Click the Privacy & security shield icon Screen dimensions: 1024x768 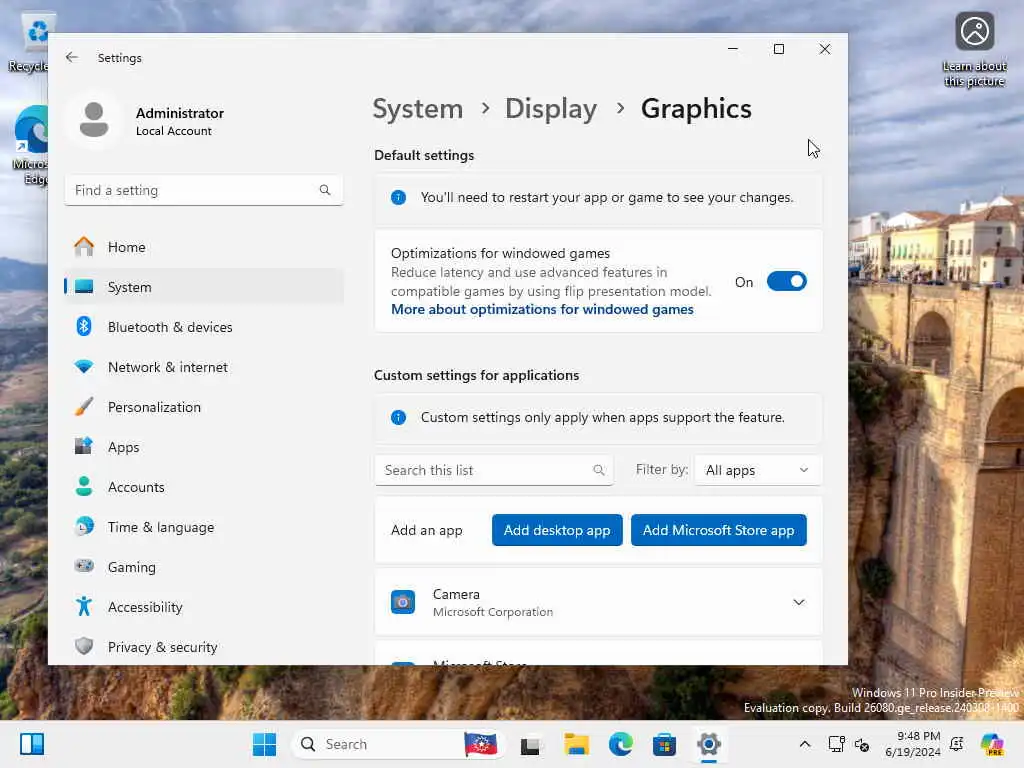point(84,647)
